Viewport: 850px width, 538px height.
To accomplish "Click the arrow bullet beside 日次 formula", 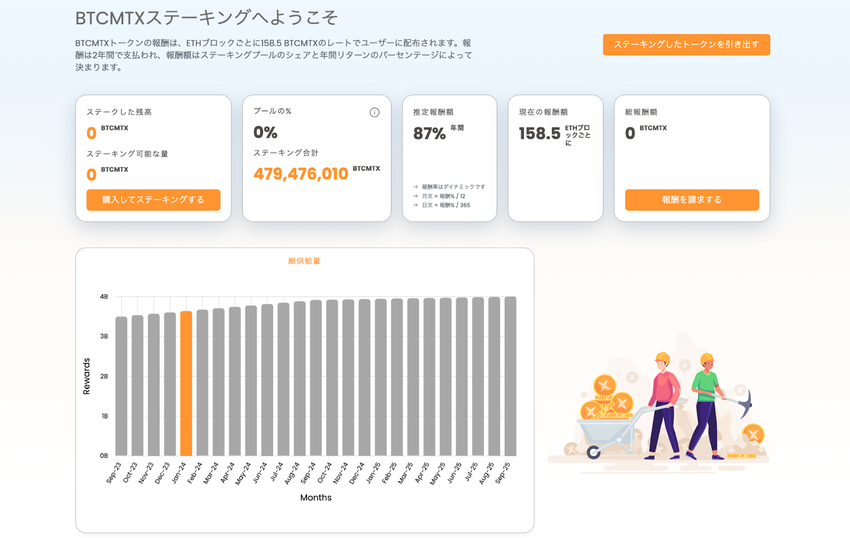I will coord(415,205).
